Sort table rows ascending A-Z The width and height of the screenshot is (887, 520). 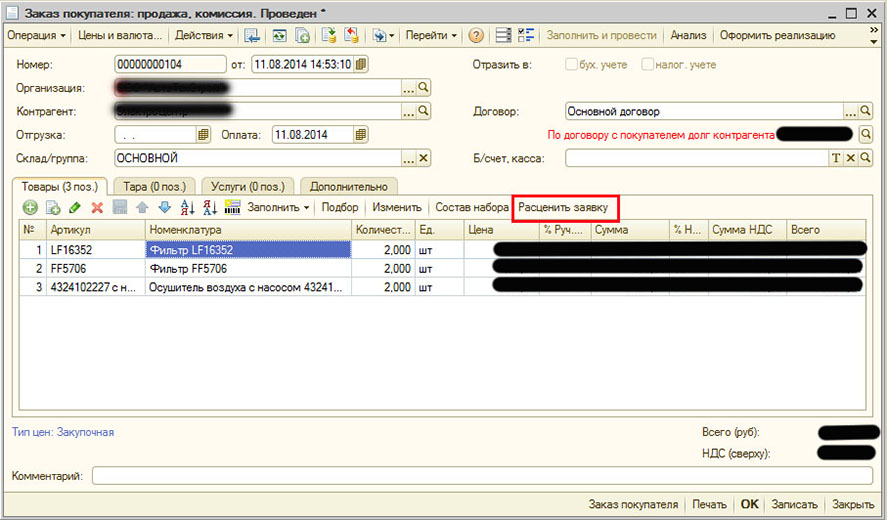tap(187, 208)
